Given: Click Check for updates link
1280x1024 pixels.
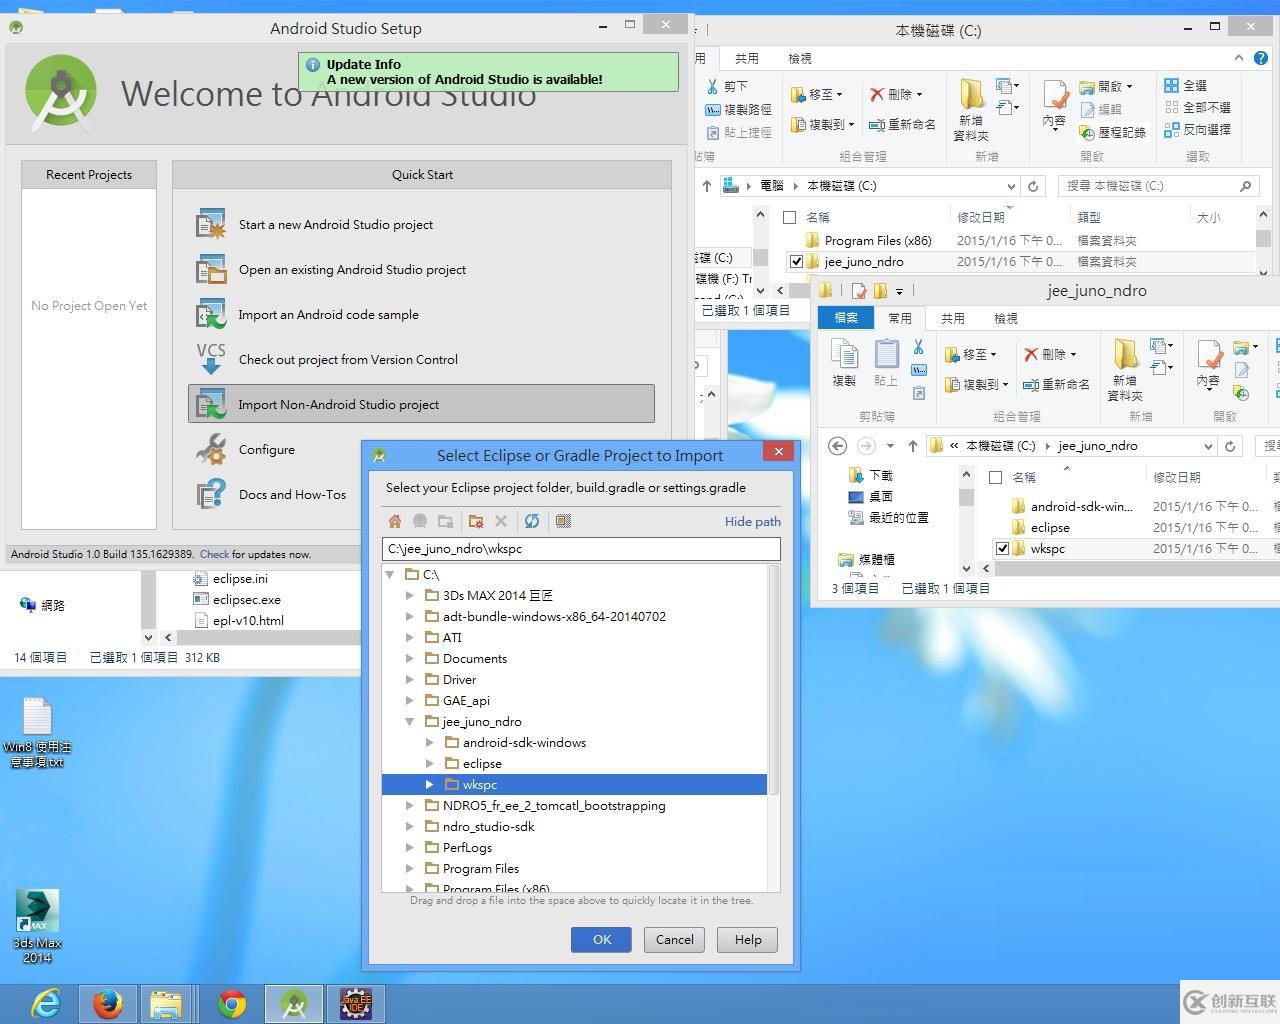Looking at the screenshot, I should click(214, 554).
